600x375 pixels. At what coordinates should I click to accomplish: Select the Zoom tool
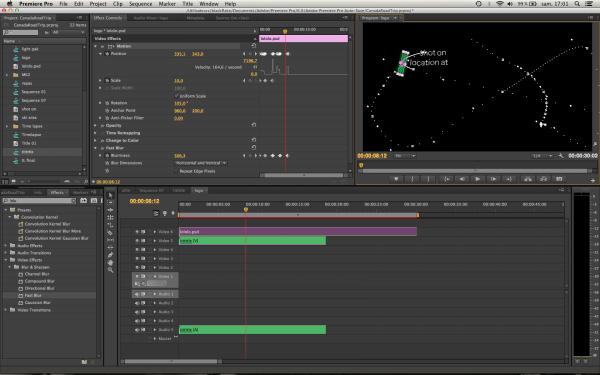(110, 270)
